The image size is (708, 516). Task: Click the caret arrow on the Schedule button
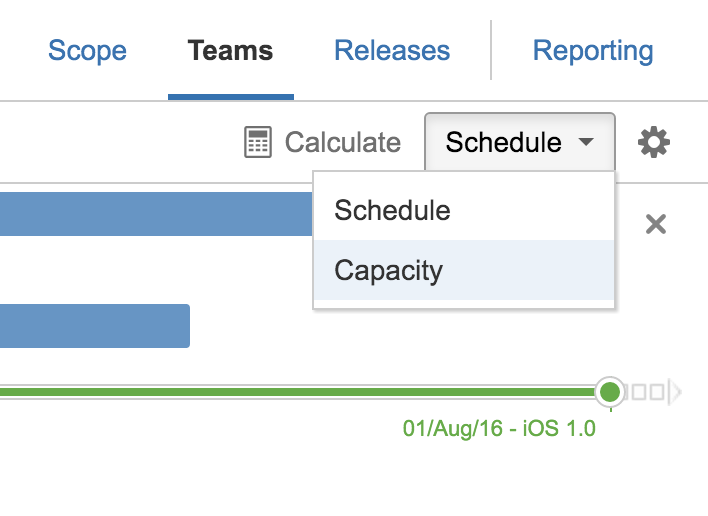coord(586,142)
